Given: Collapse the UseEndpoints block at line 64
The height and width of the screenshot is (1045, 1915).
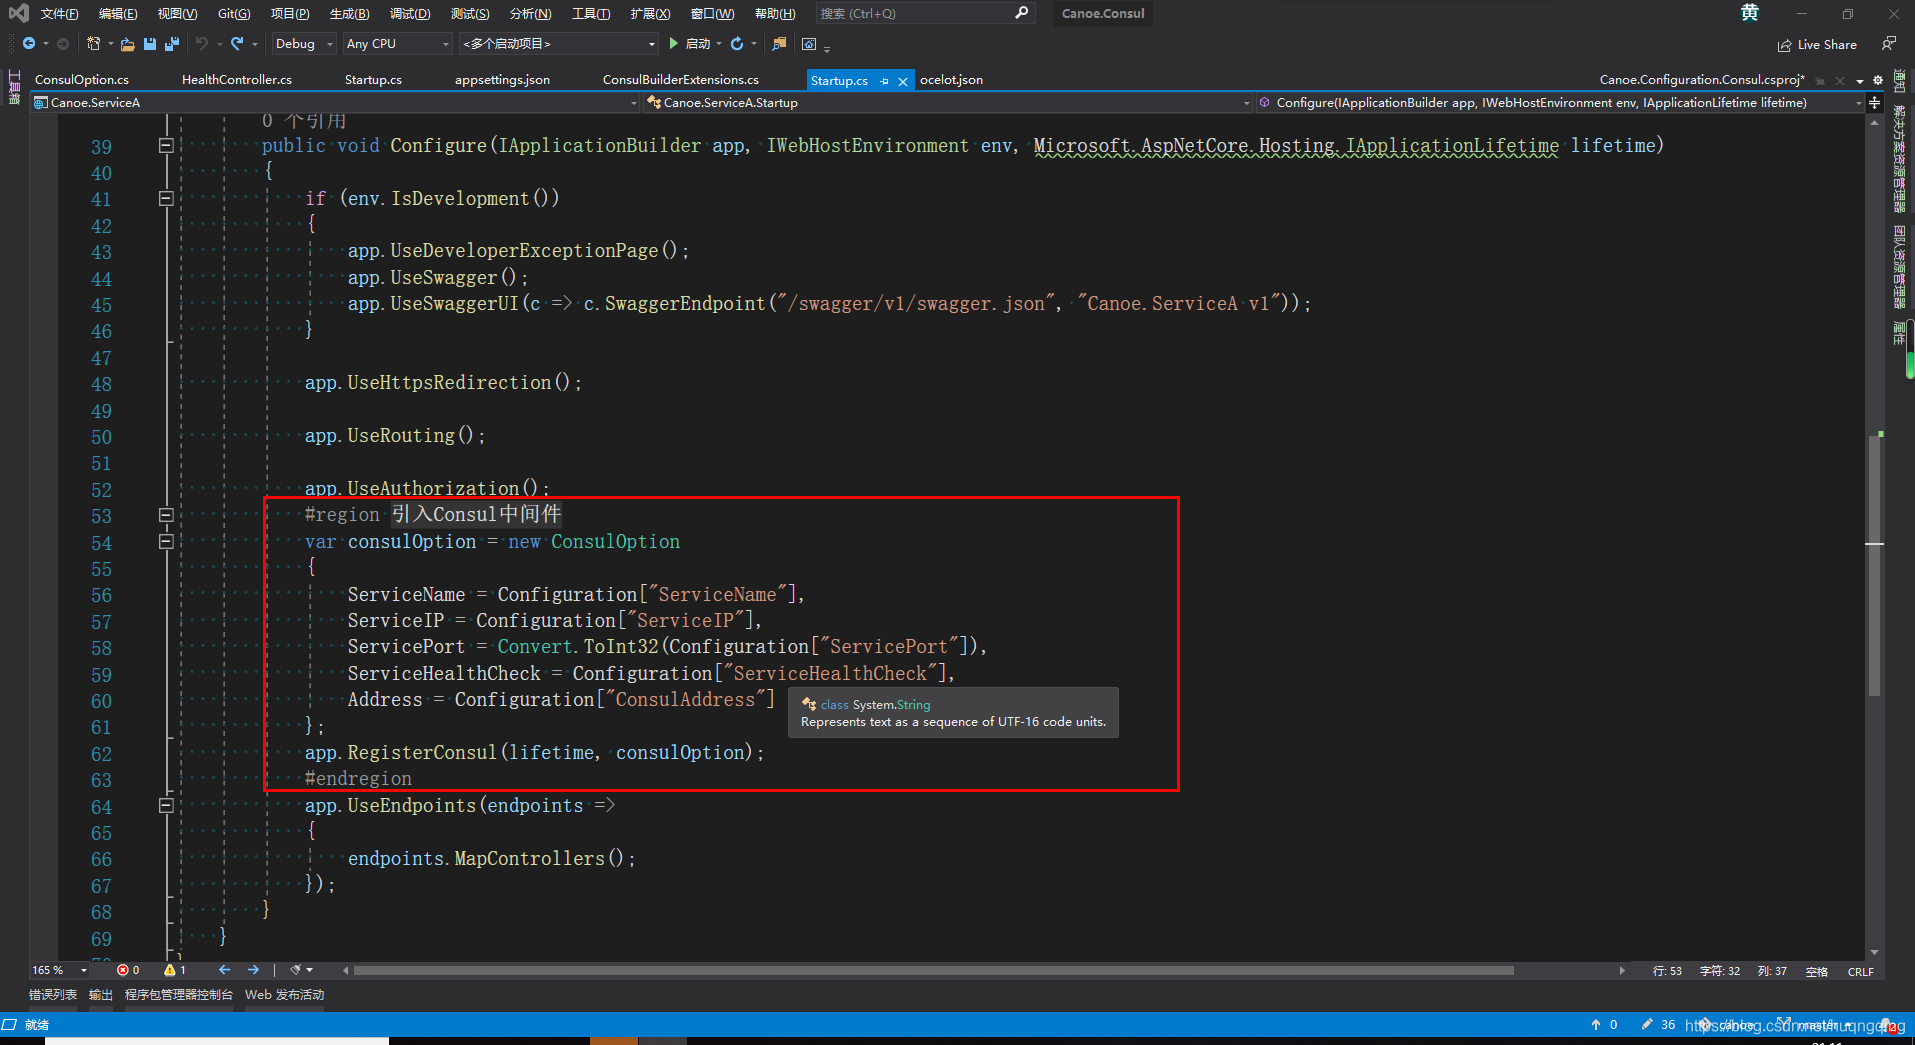Looking at the screenshot, I should (x=166, y=806).
